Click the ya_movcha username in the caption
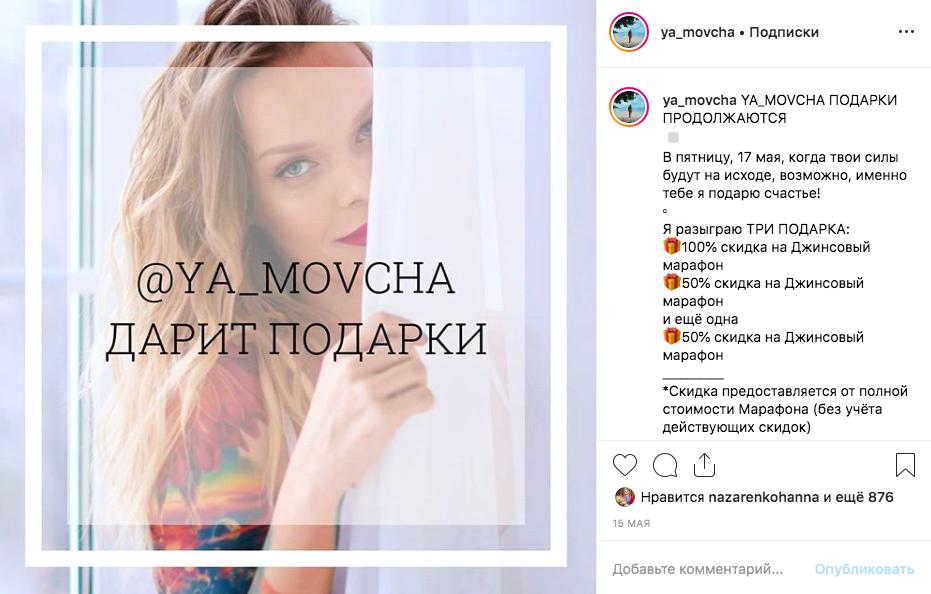The image size is (931, 594). 699,100
